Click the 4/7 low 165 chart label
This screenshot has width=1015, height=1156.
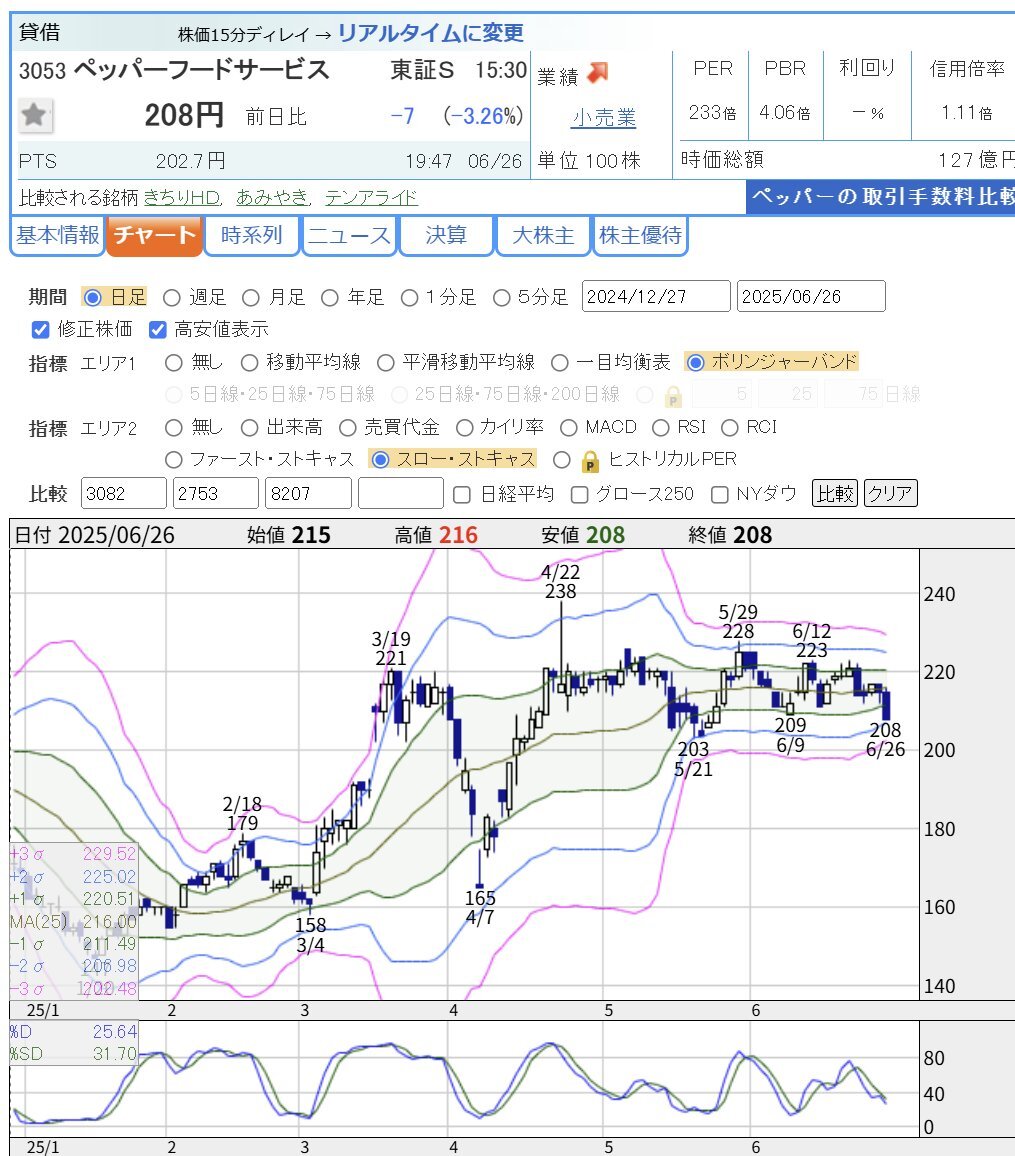click(480, 908)
